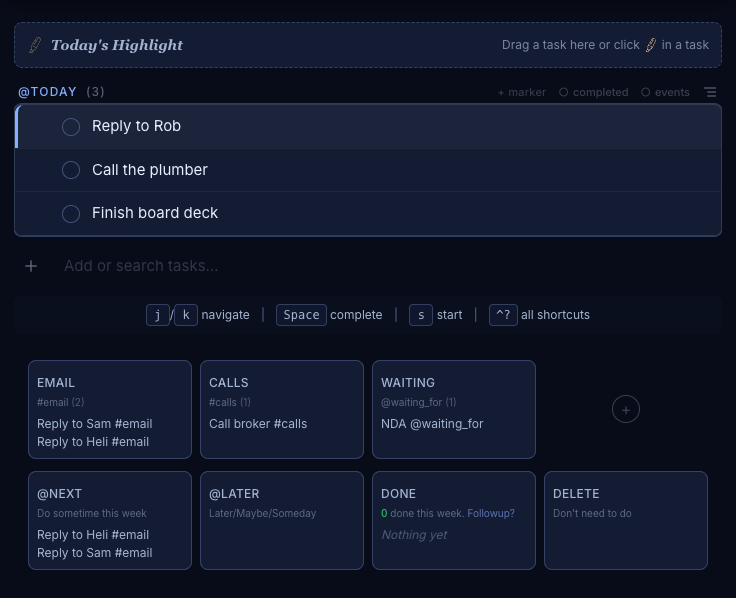Image resolution: width=736 pixels, height=598 pixels.
Task: Mark Call the plumber as complete
Action: (71, 170)
